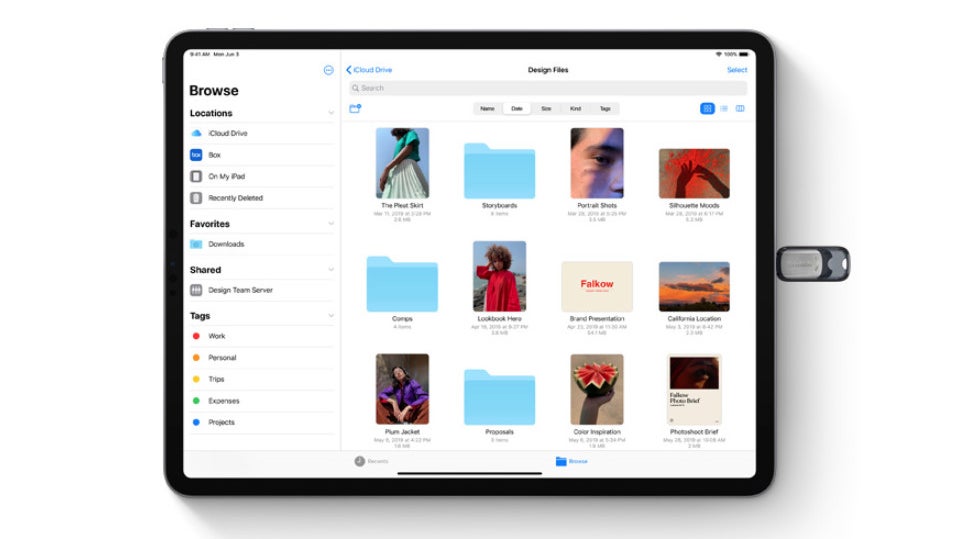
Task: Sort files by Date
Action: tap(517, 109)
